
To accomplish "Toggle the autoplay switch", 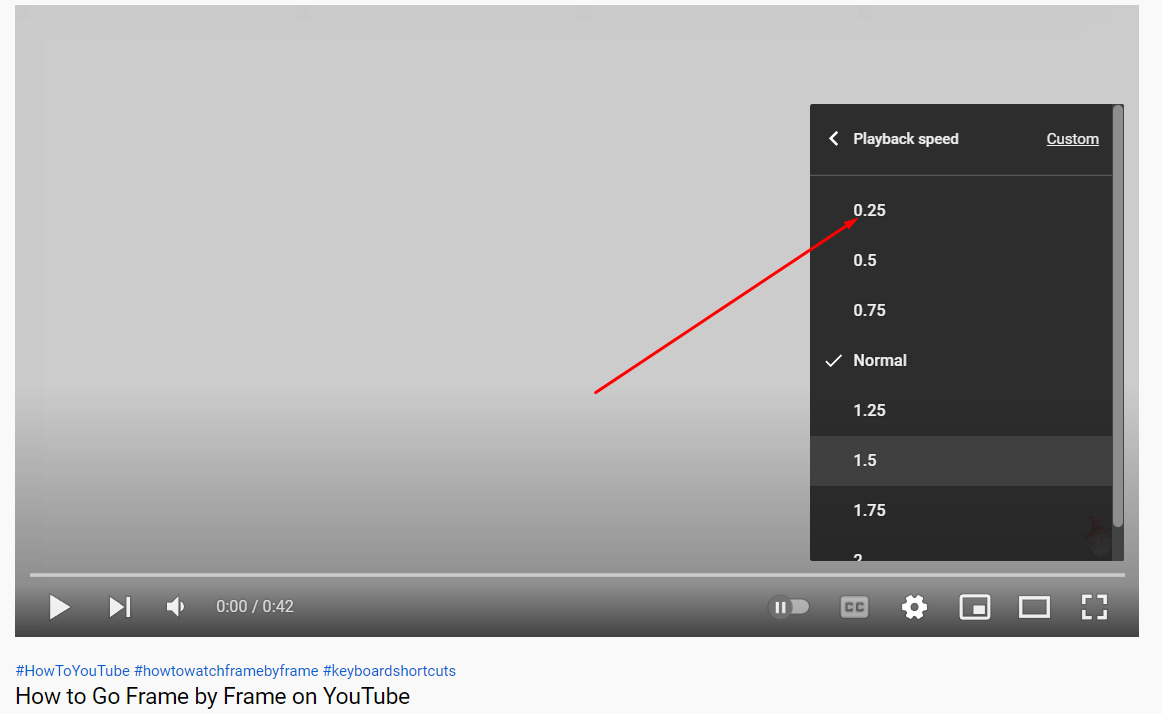I will tap(789, 607).
